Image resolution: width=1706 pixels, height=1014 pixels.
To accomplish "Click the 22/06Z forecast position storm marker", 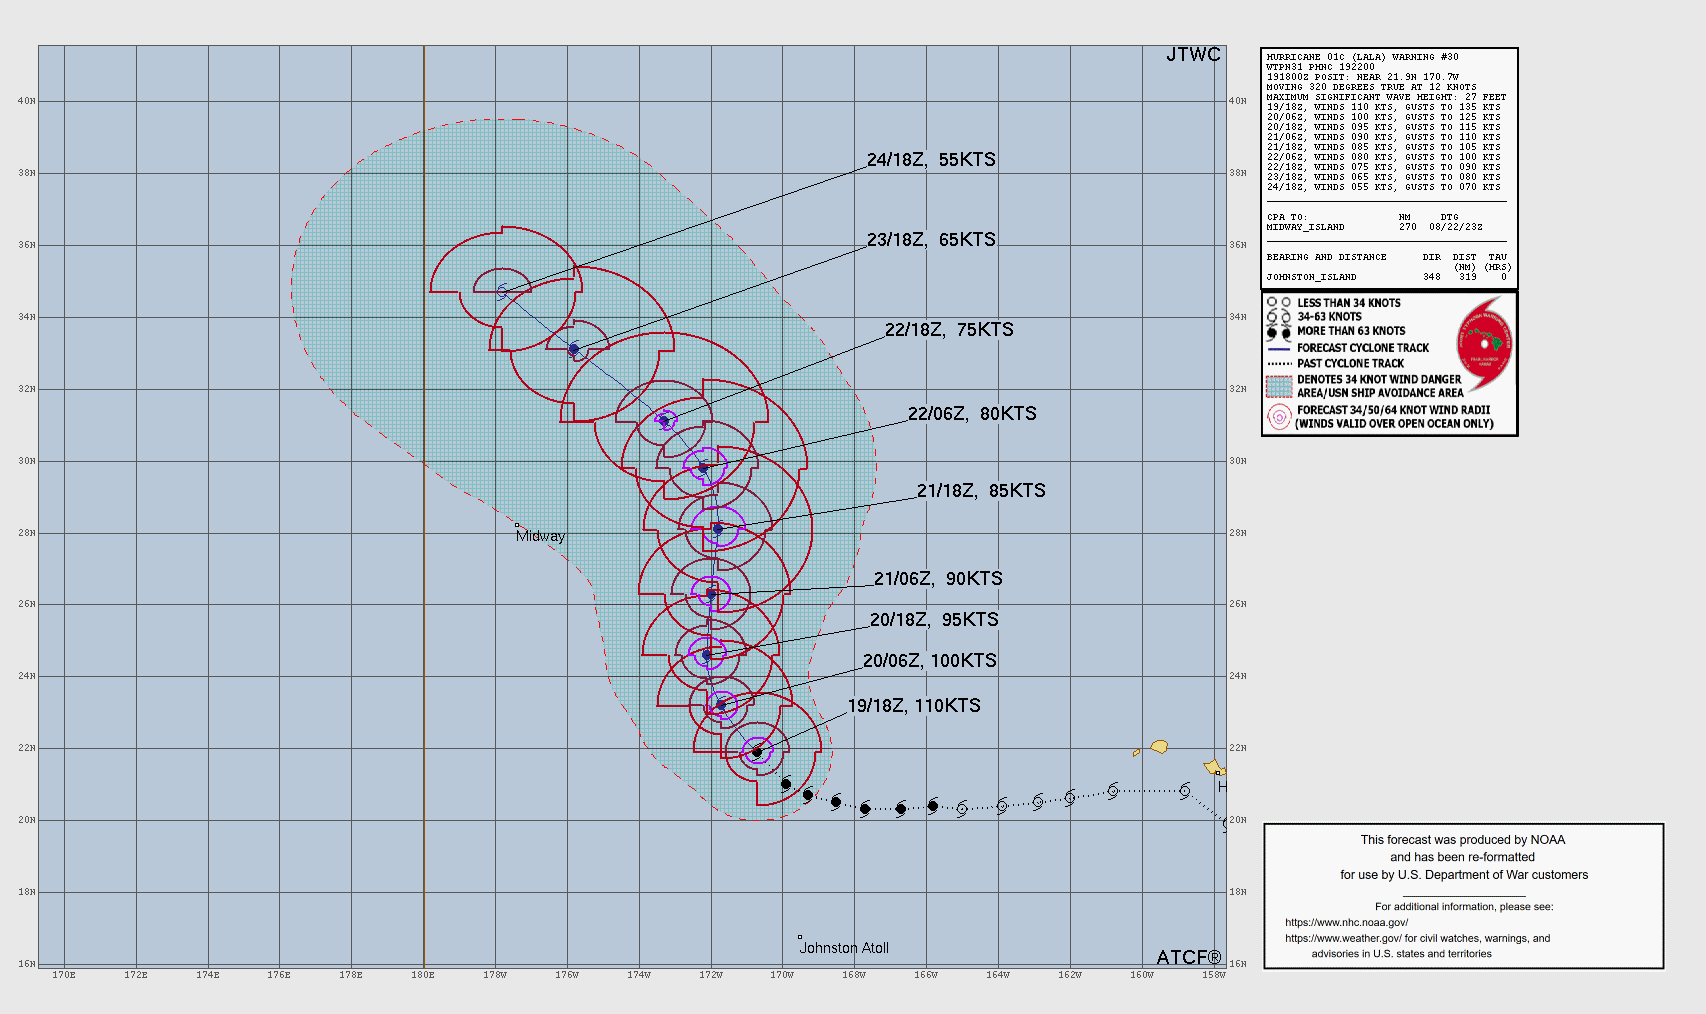I will (703, 467).
